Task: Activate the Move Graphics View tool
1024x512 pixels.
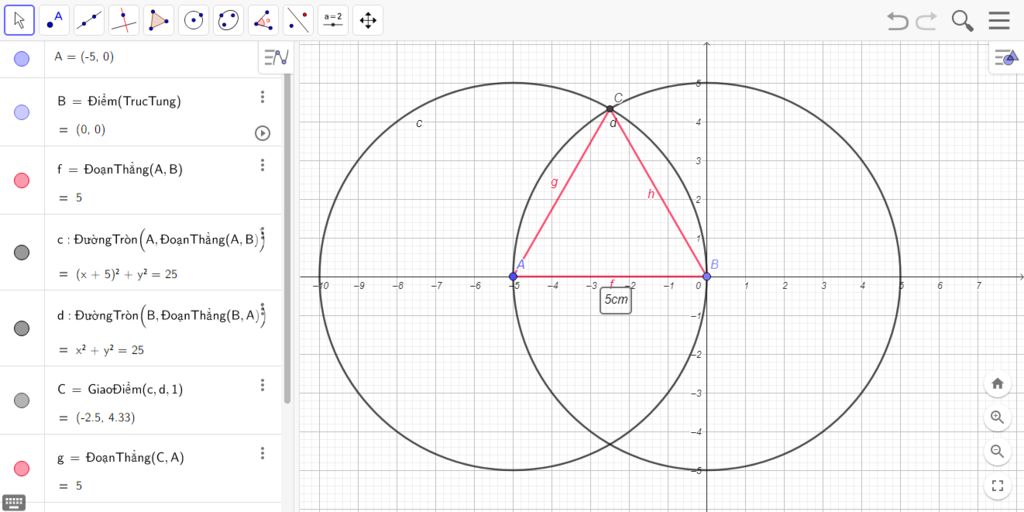Action: [x=367, y=20]
